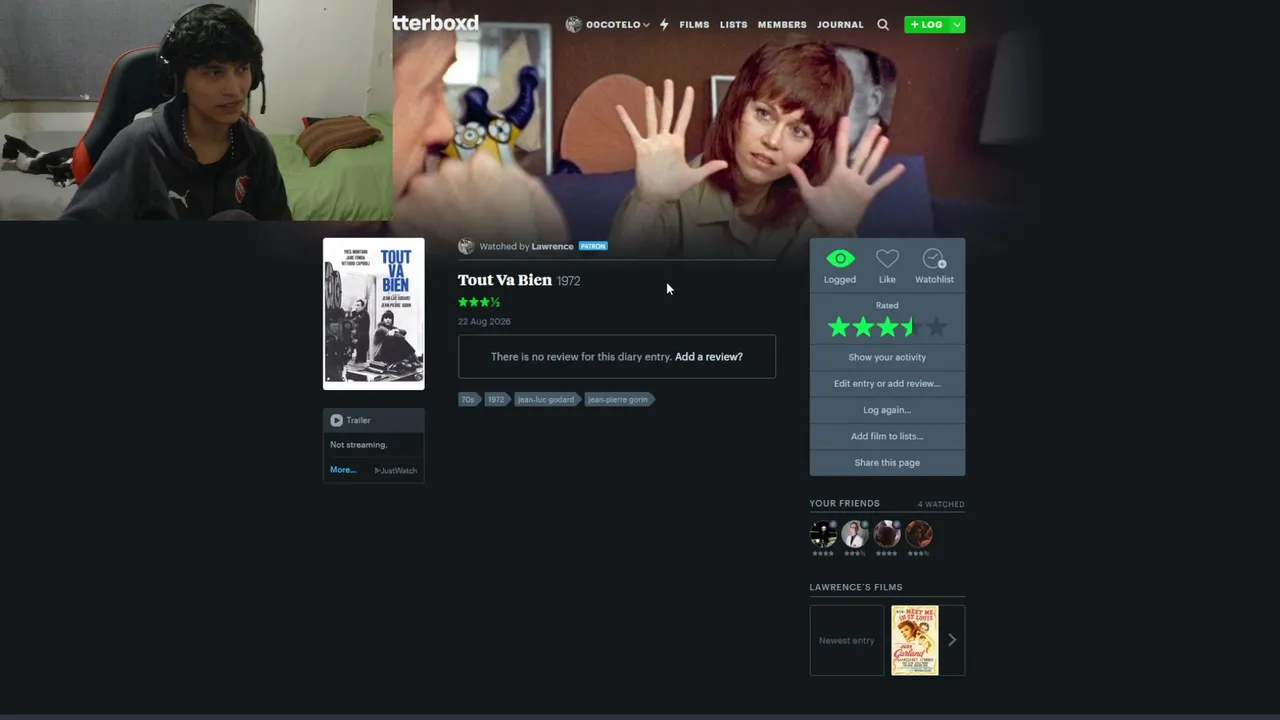Set rating to five stars in the Rated panel
The height and width of the screenshot is (720, 1280).
(x=935, y=327)
